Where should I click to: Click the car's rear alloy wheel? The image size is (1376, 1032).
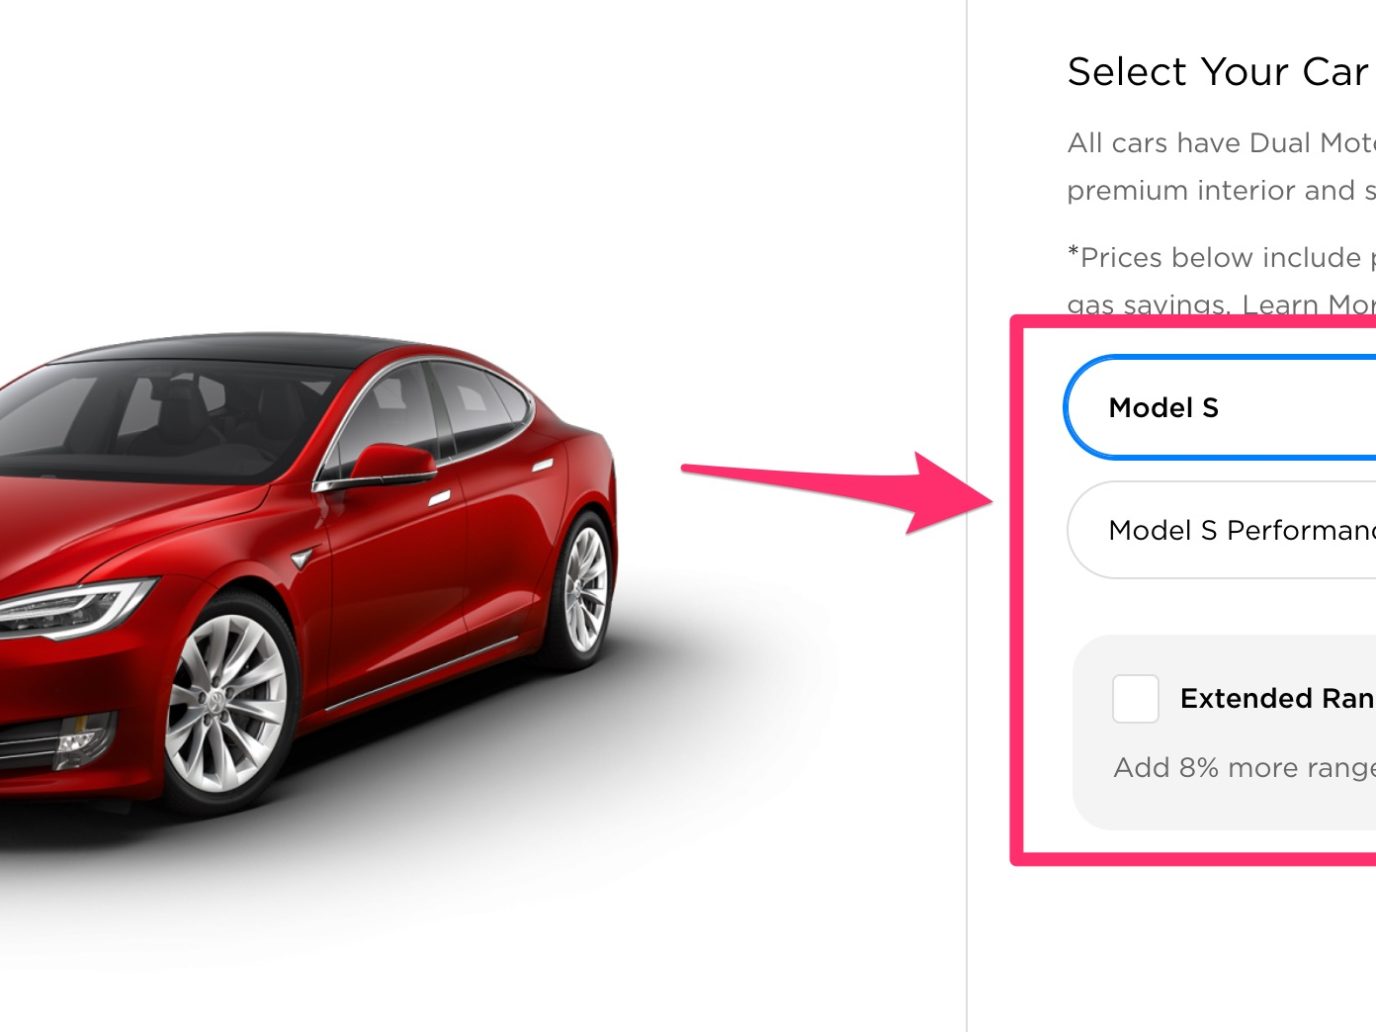(585, 589)
